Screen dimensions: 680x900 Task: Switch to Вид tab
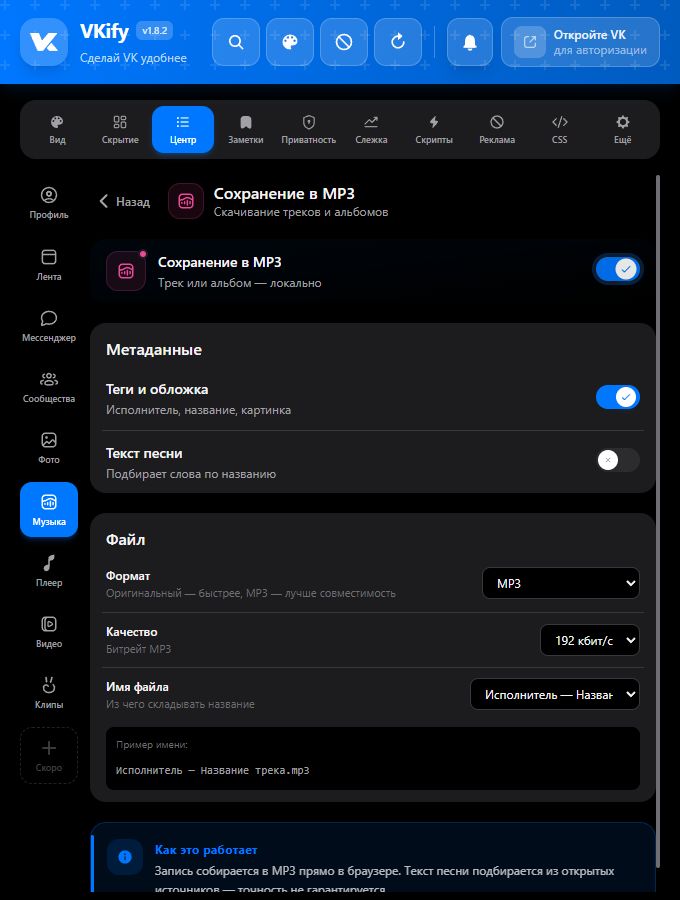(57, 130)
